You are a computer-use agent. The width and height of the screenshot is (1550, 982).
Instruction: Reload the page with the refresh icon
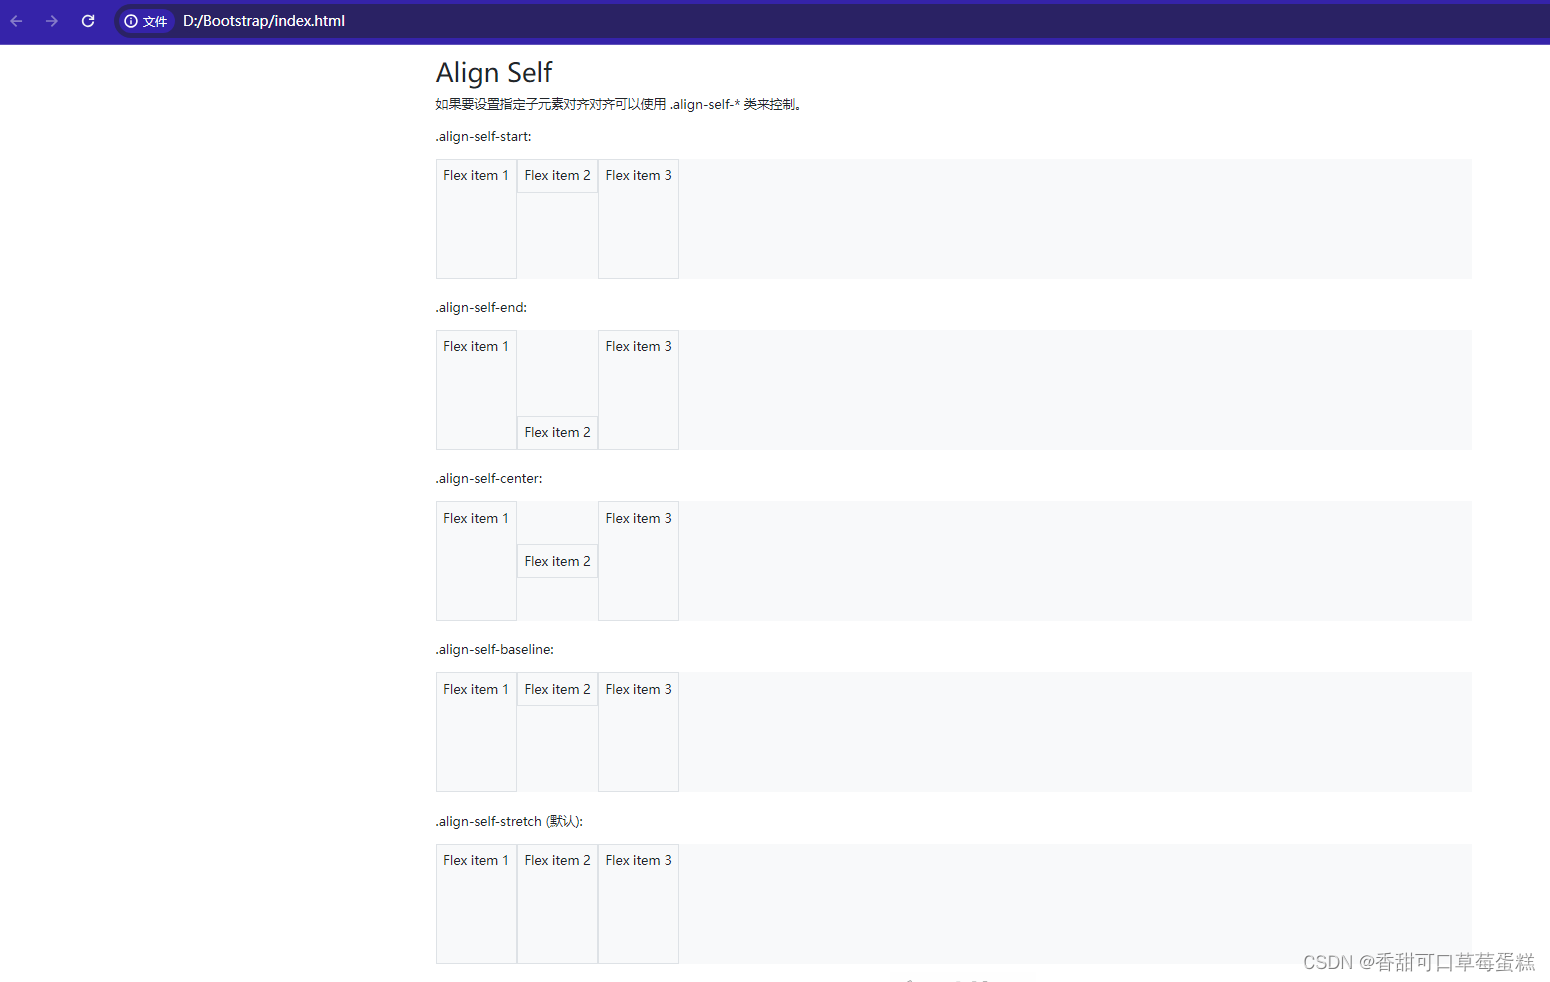coord(87,20)
